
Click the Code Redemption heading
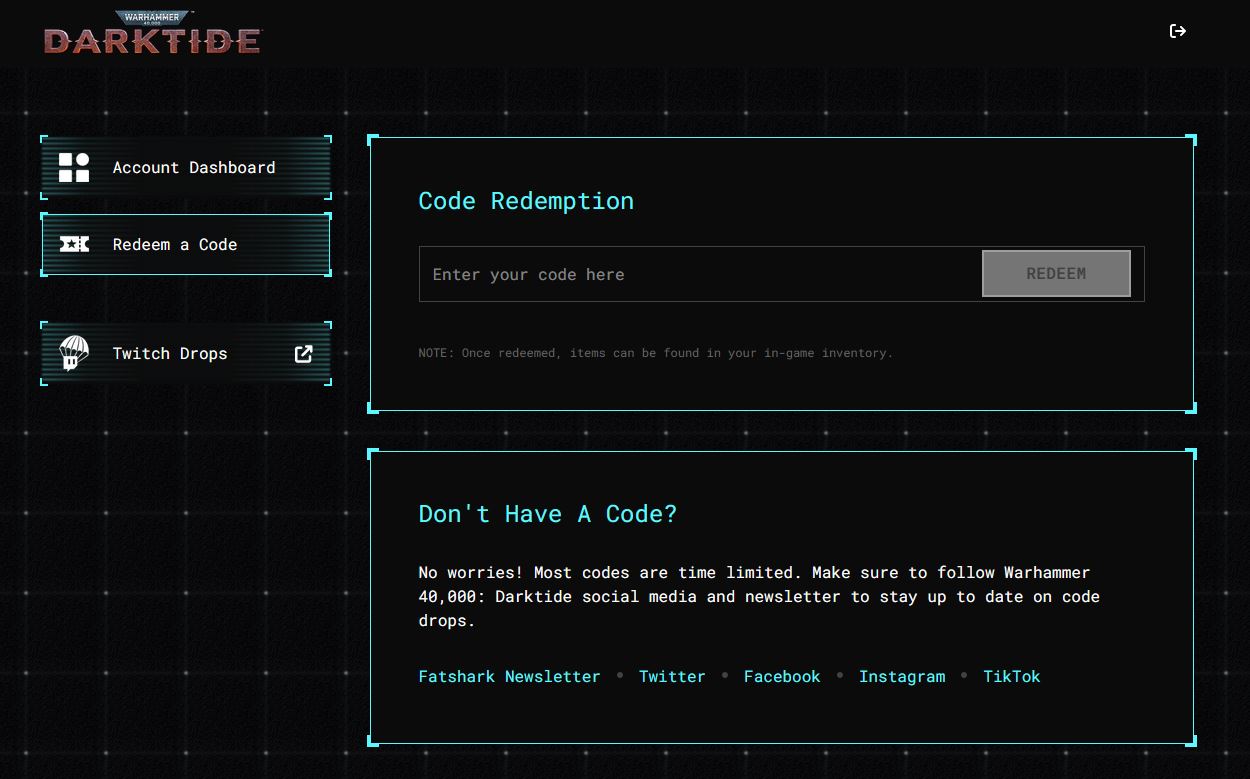click(526, 201)
